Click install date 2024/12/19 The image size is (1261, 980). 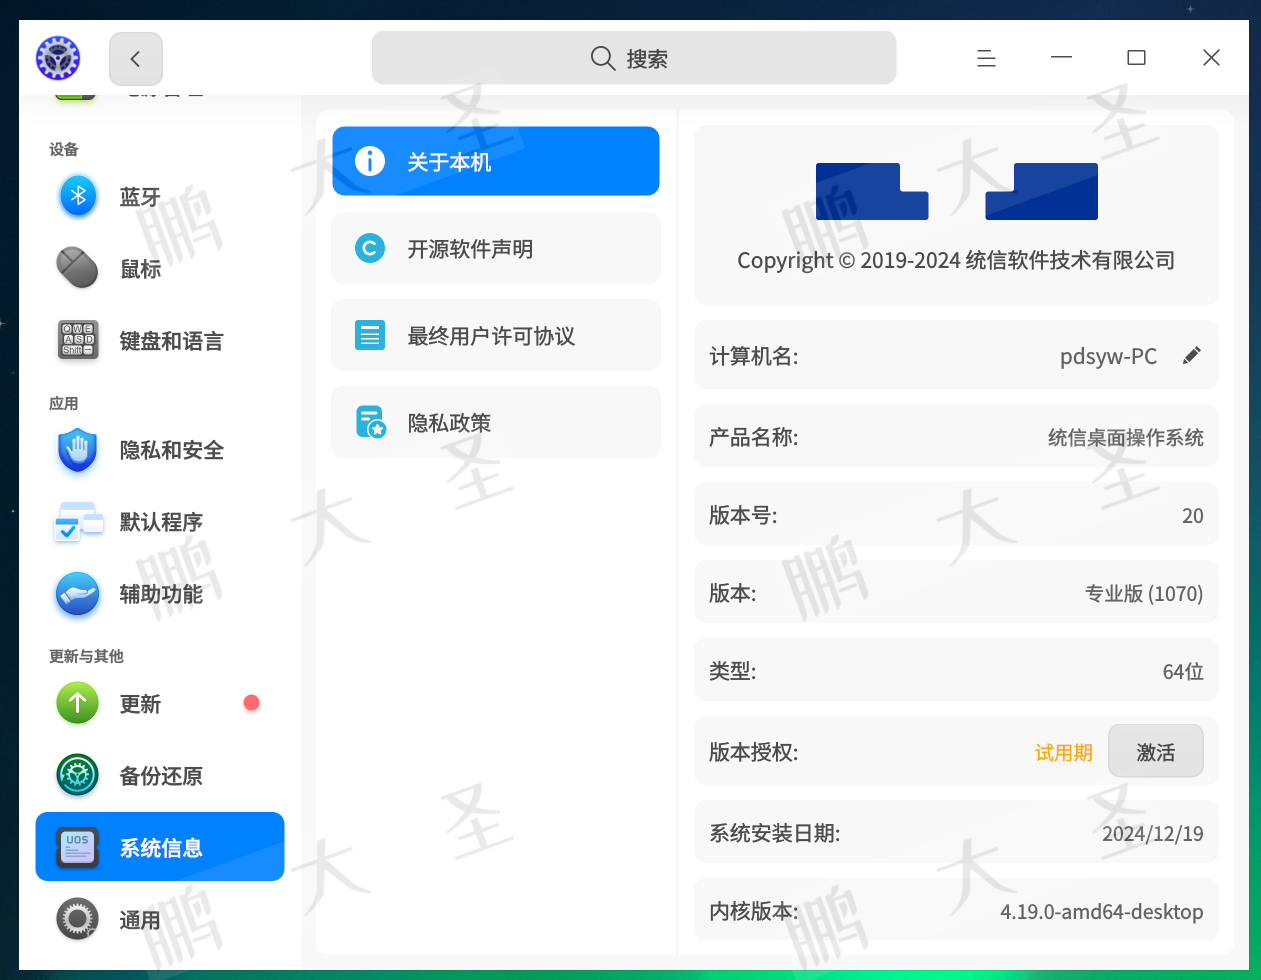tap(1152, 833)
